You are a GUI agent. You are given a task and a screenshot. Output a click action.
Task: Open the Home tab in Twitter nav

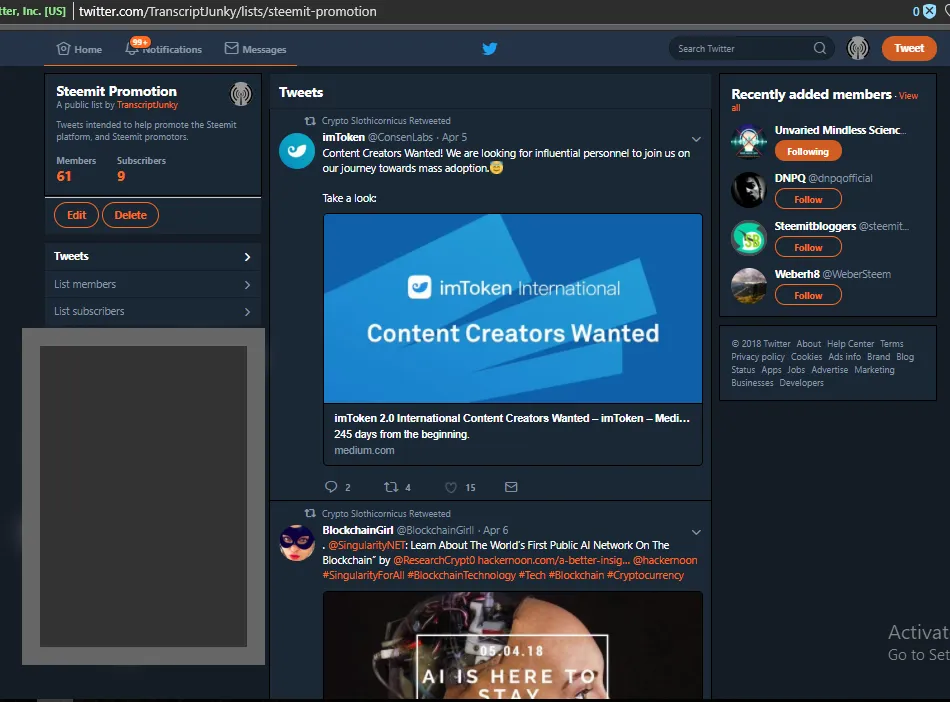coord(79,49)
